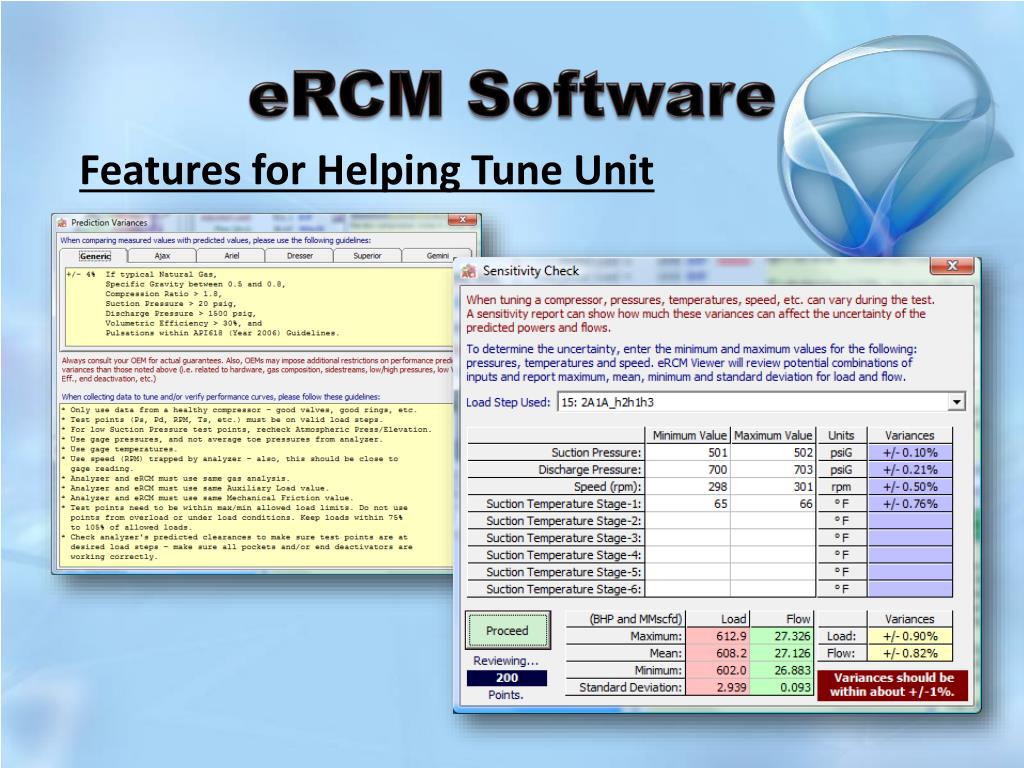The width and height of the screenshot is (1024, 768).
Task: Click Suction Pressure minimum value 501
Action: point(688,453)
